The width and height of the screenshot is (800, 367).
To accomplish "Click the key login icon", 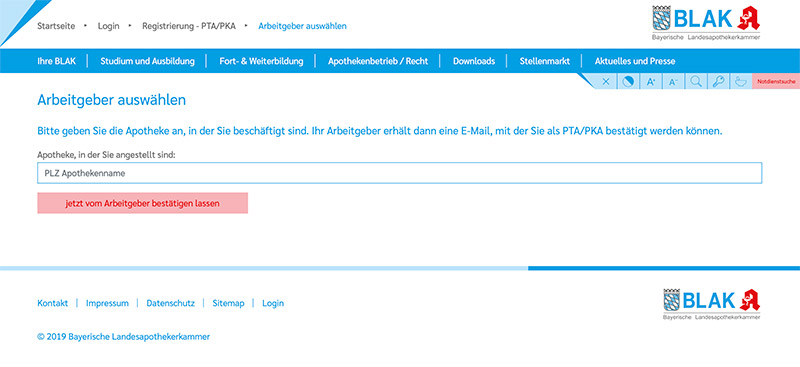I will pos(718,81).
